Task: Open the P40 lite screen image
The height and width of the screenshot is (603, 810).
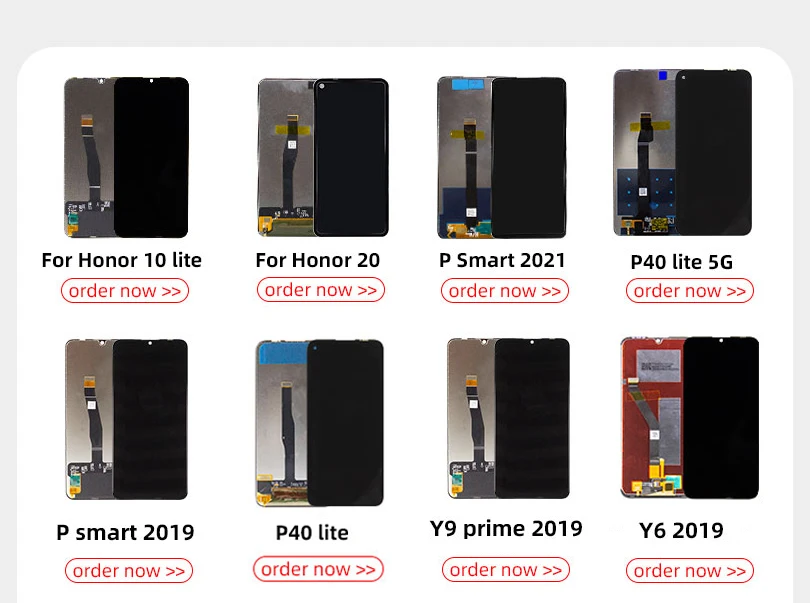Action: tap(320, 423)
